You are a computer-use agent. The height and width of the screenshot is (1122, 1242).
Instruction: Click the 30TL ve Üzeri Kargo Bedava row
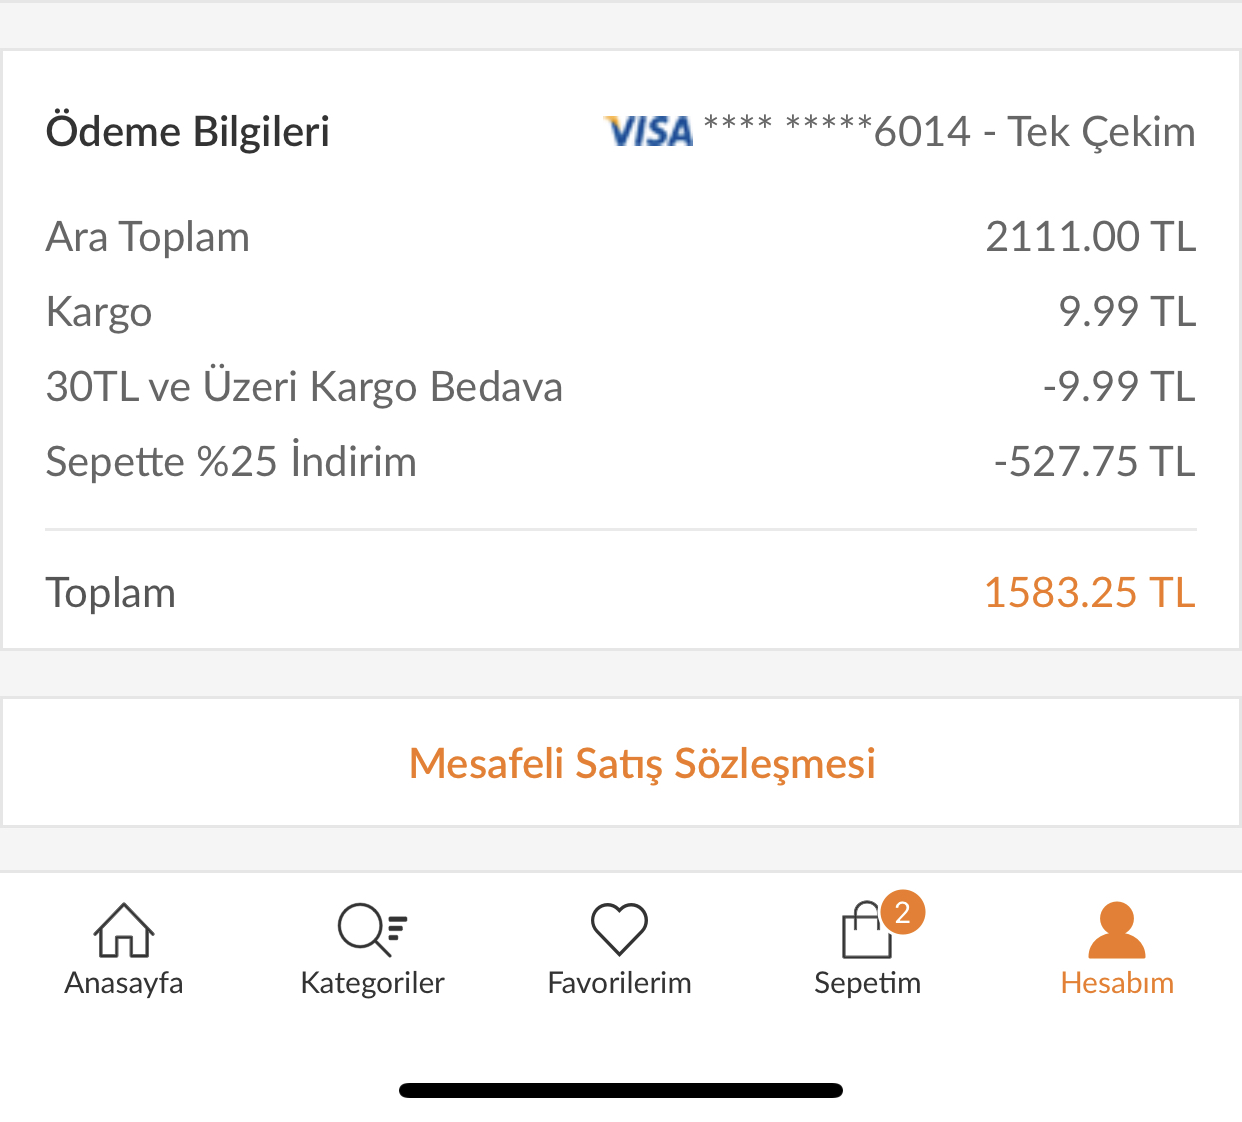pyautogui.click(x=621, y=387)
